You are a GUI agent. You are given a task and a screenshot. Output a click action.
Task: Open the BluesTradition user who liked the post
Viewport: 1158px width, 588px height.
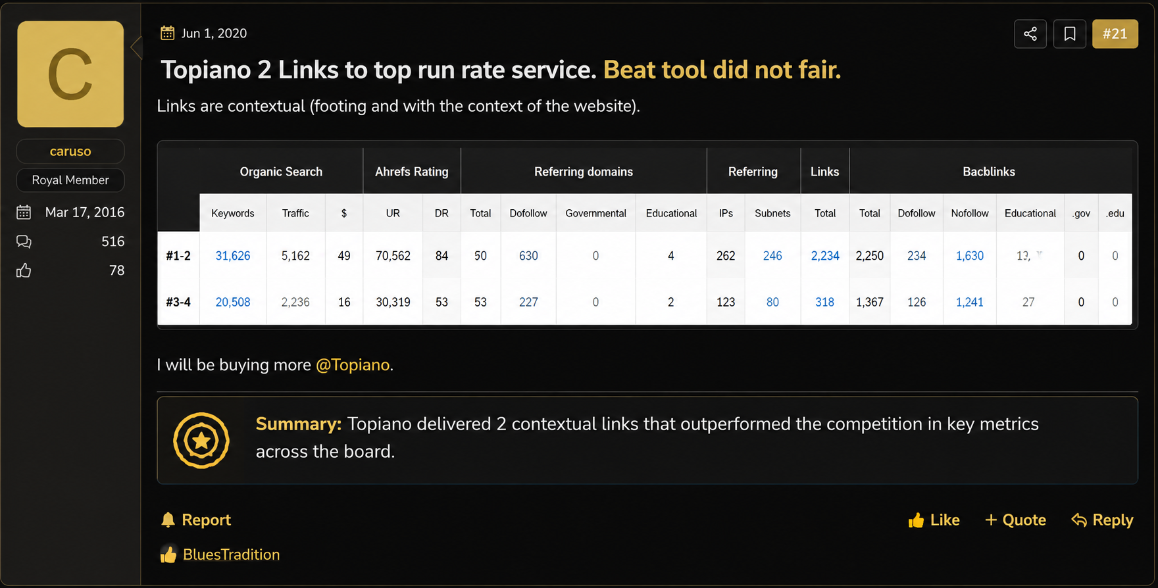[231, 555]
